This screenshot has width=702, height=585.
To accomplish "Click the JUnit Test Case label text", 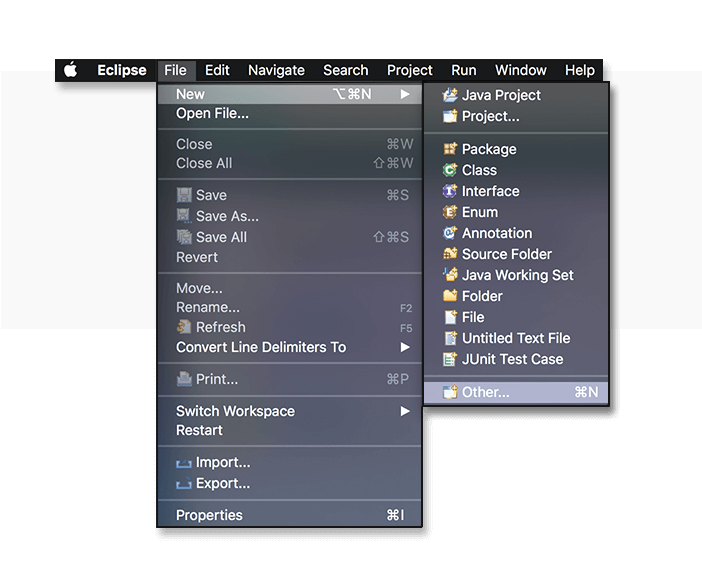I will coord(513,359).
